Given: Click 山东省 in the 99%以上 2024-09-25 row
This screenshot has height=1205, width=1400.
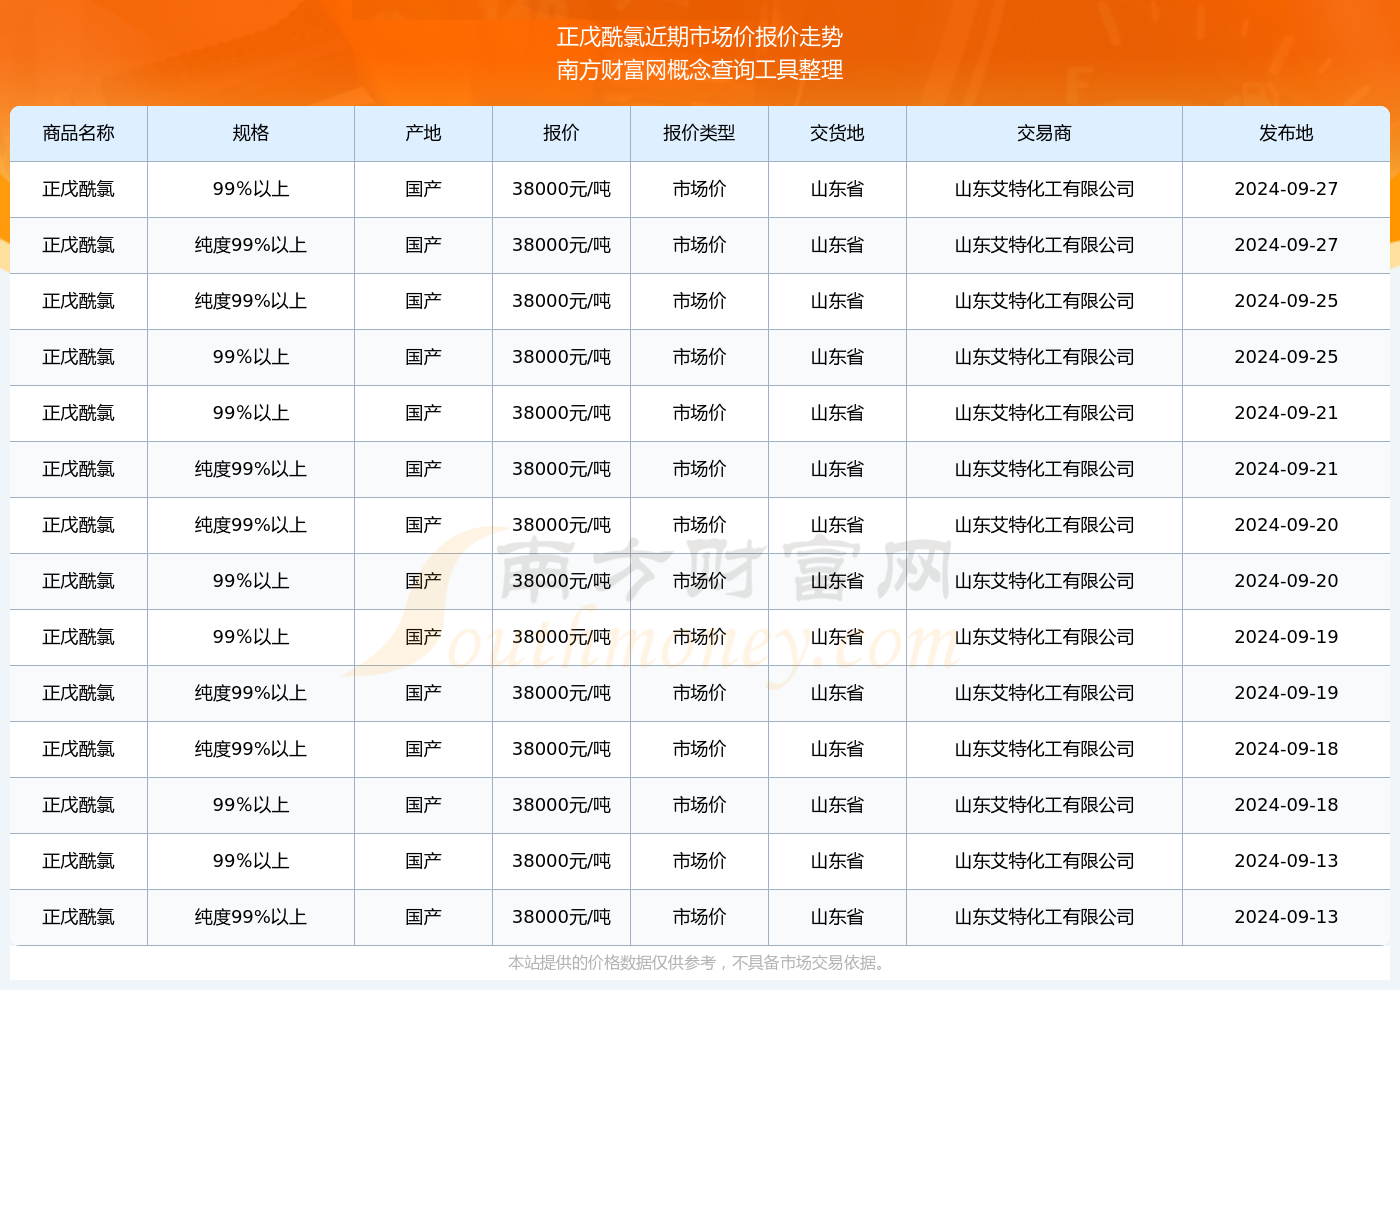Looking at the screenshot, I should [838, 357].
